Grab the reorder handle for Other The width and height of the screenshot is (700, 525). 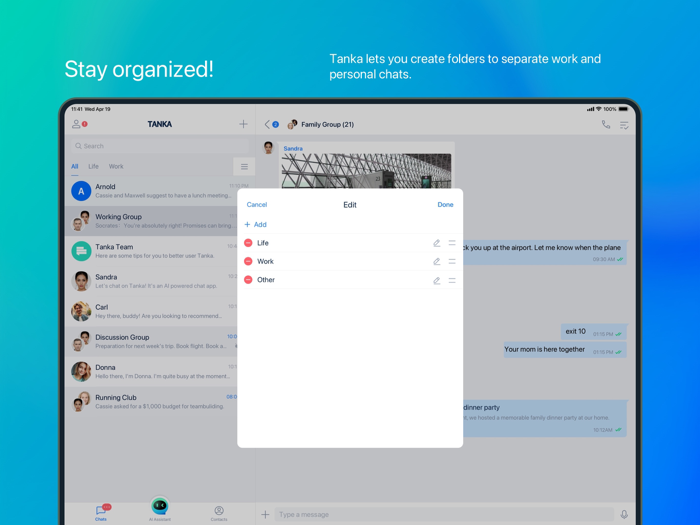click(x=452, y=280)
